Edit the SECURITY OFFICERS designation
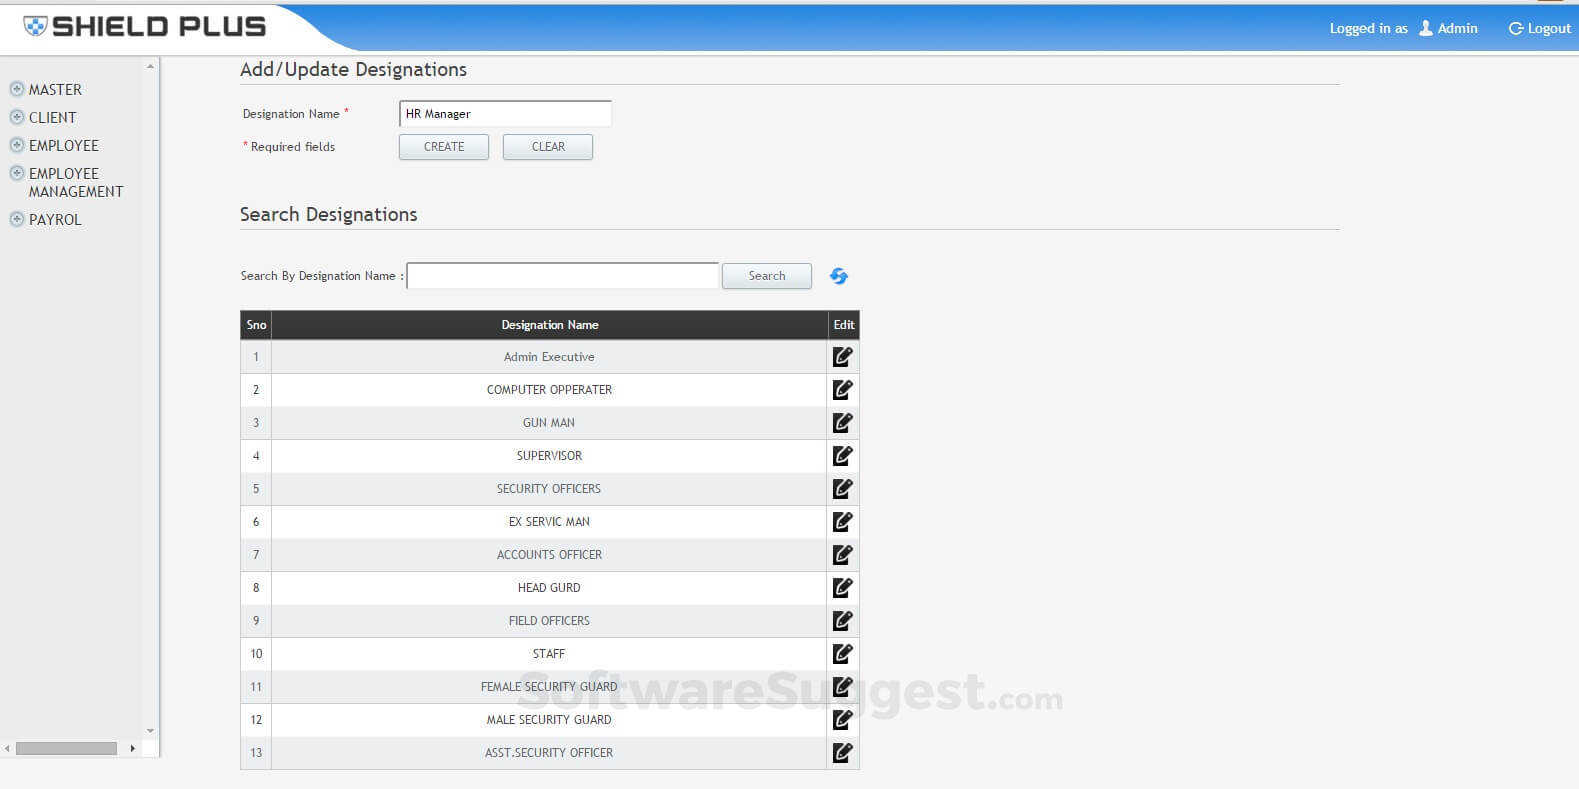 tap(843, 488)
